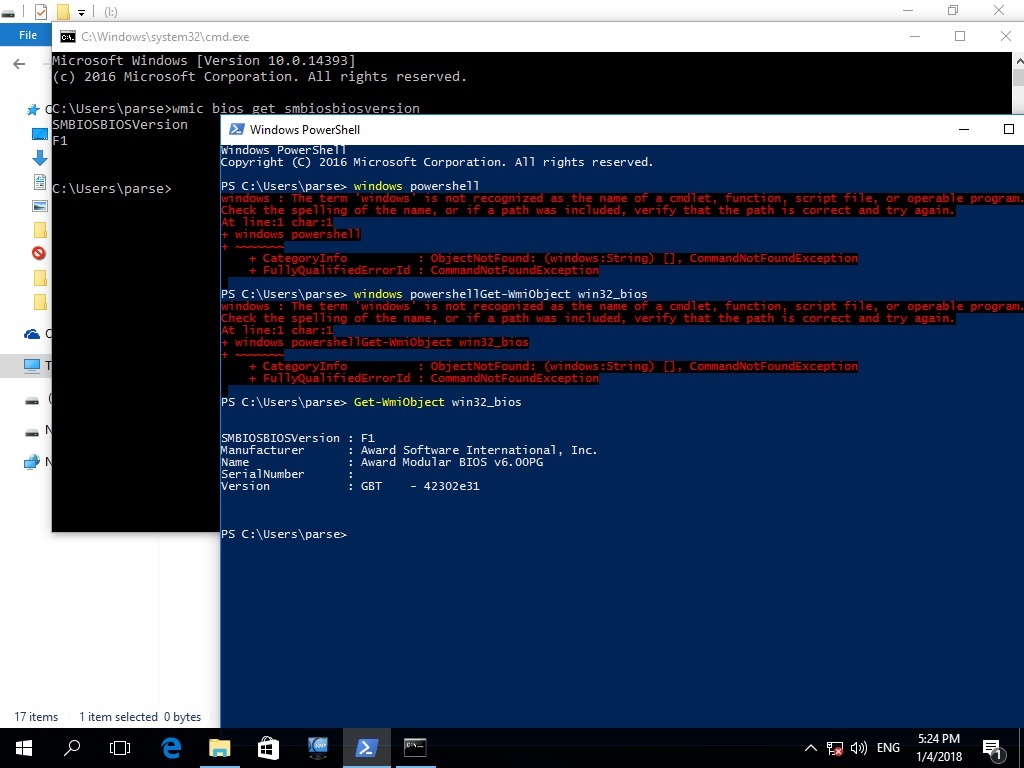
Task: Open the Documents icon in Explorer's sidebar
Action: coord(39,182)
